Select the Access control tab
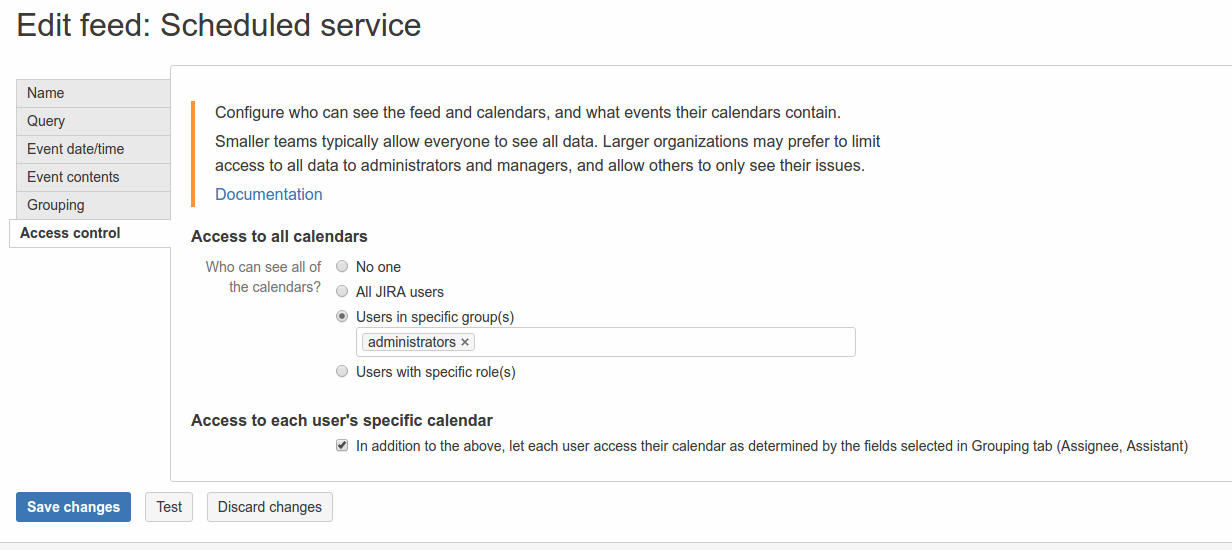This screenshot has width=1232, height=550. pyautogui.click(x=90, y=233)
